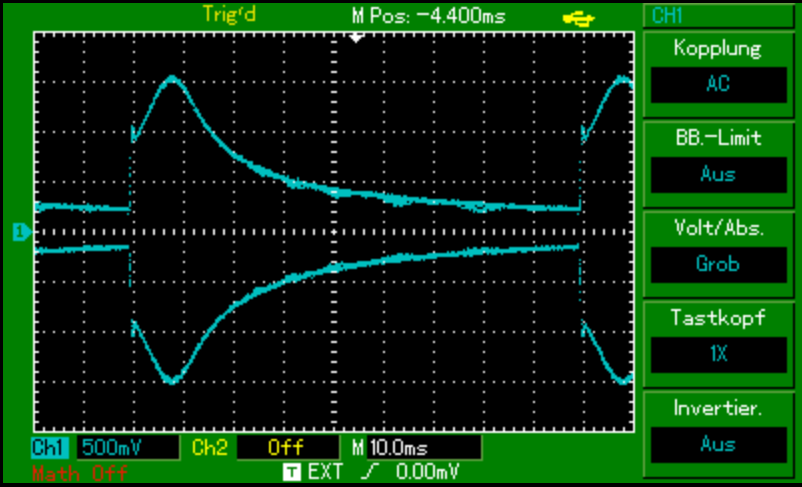Click the trigger position arrow above the grid
Viewport: 802px width, 487px height.
click(x=356, y=37)
